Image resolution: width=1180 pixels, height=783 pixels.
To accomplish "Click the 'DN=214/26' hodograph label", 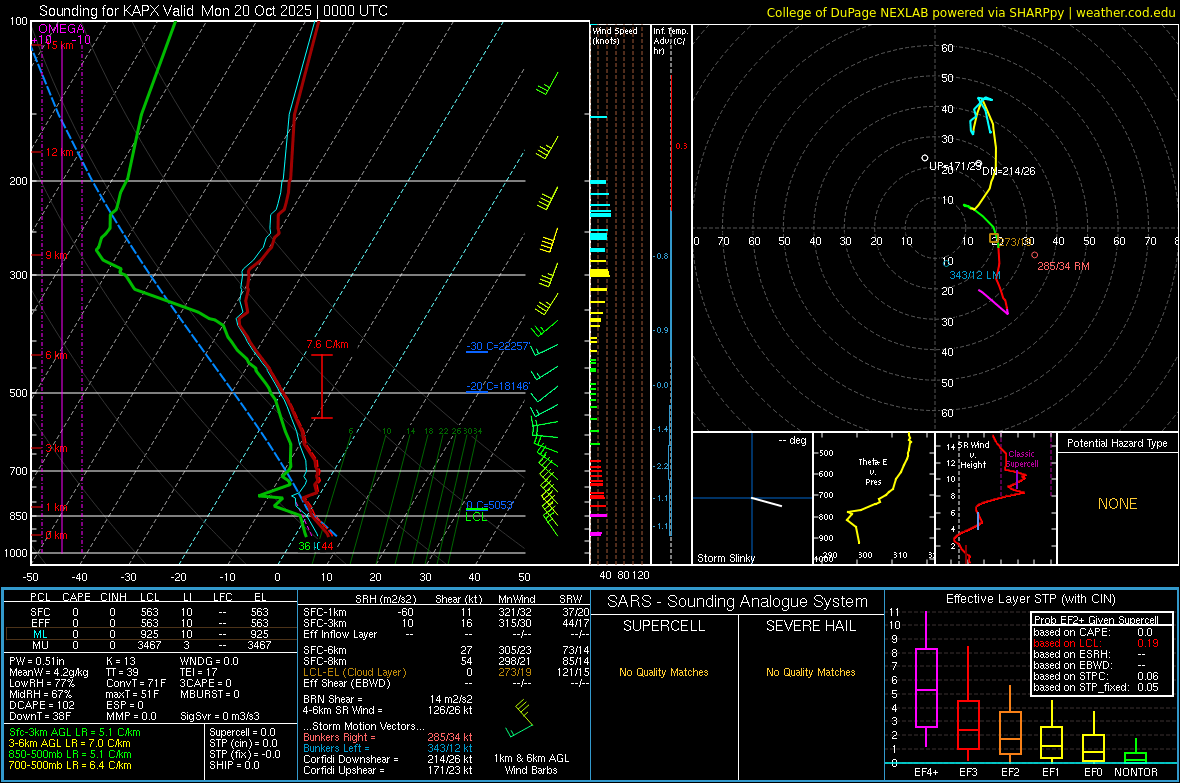I will tap(1008, 171).
